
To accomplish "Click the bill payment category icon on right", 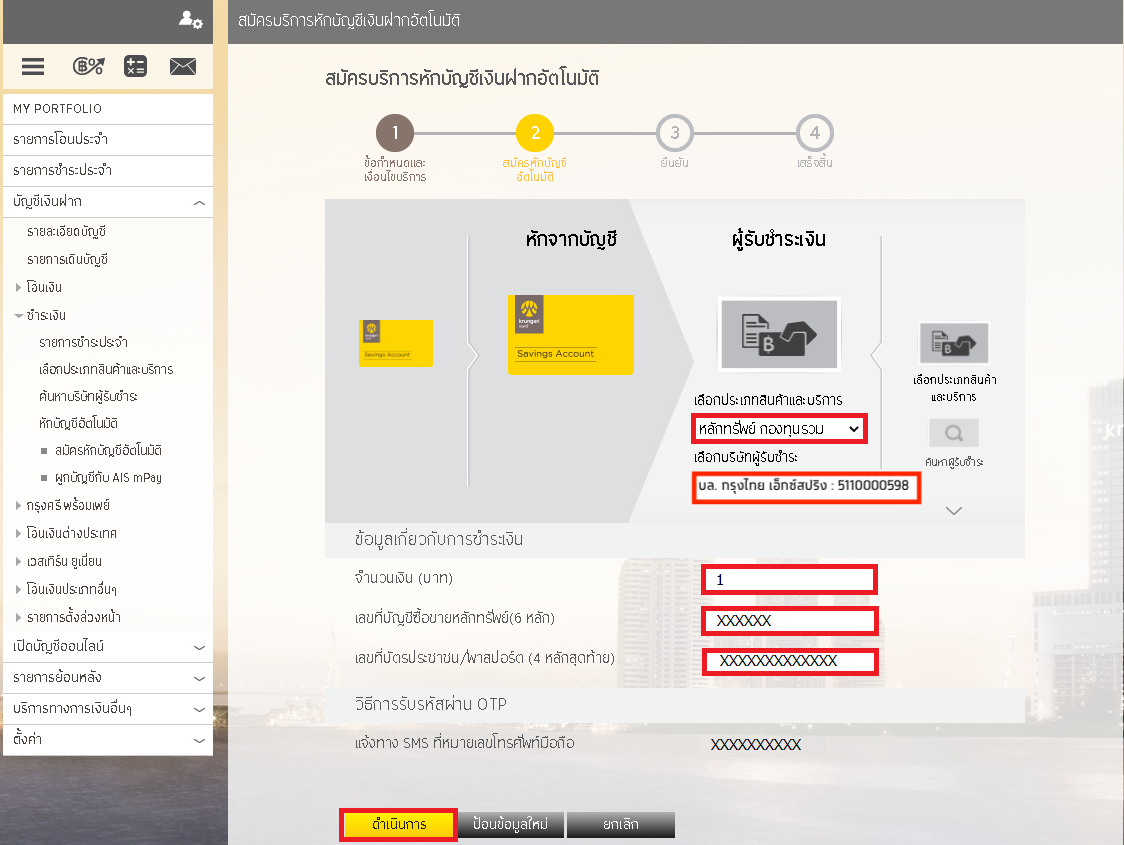I will click(953, 343).
